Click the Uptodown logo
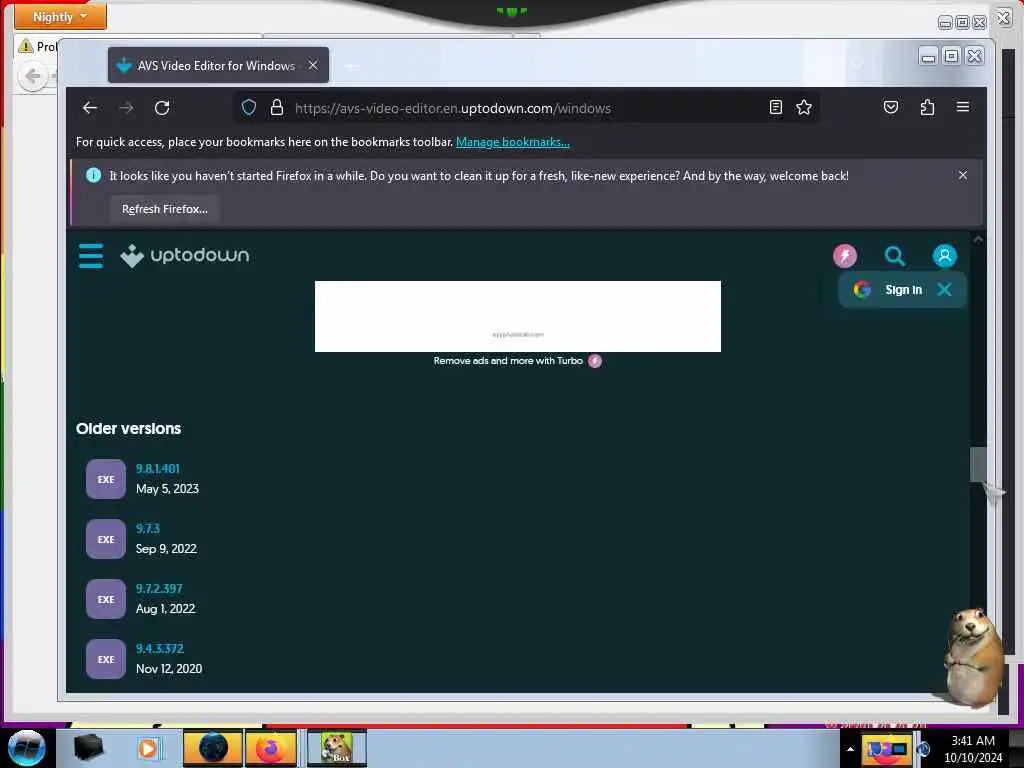 coord(185,255)
